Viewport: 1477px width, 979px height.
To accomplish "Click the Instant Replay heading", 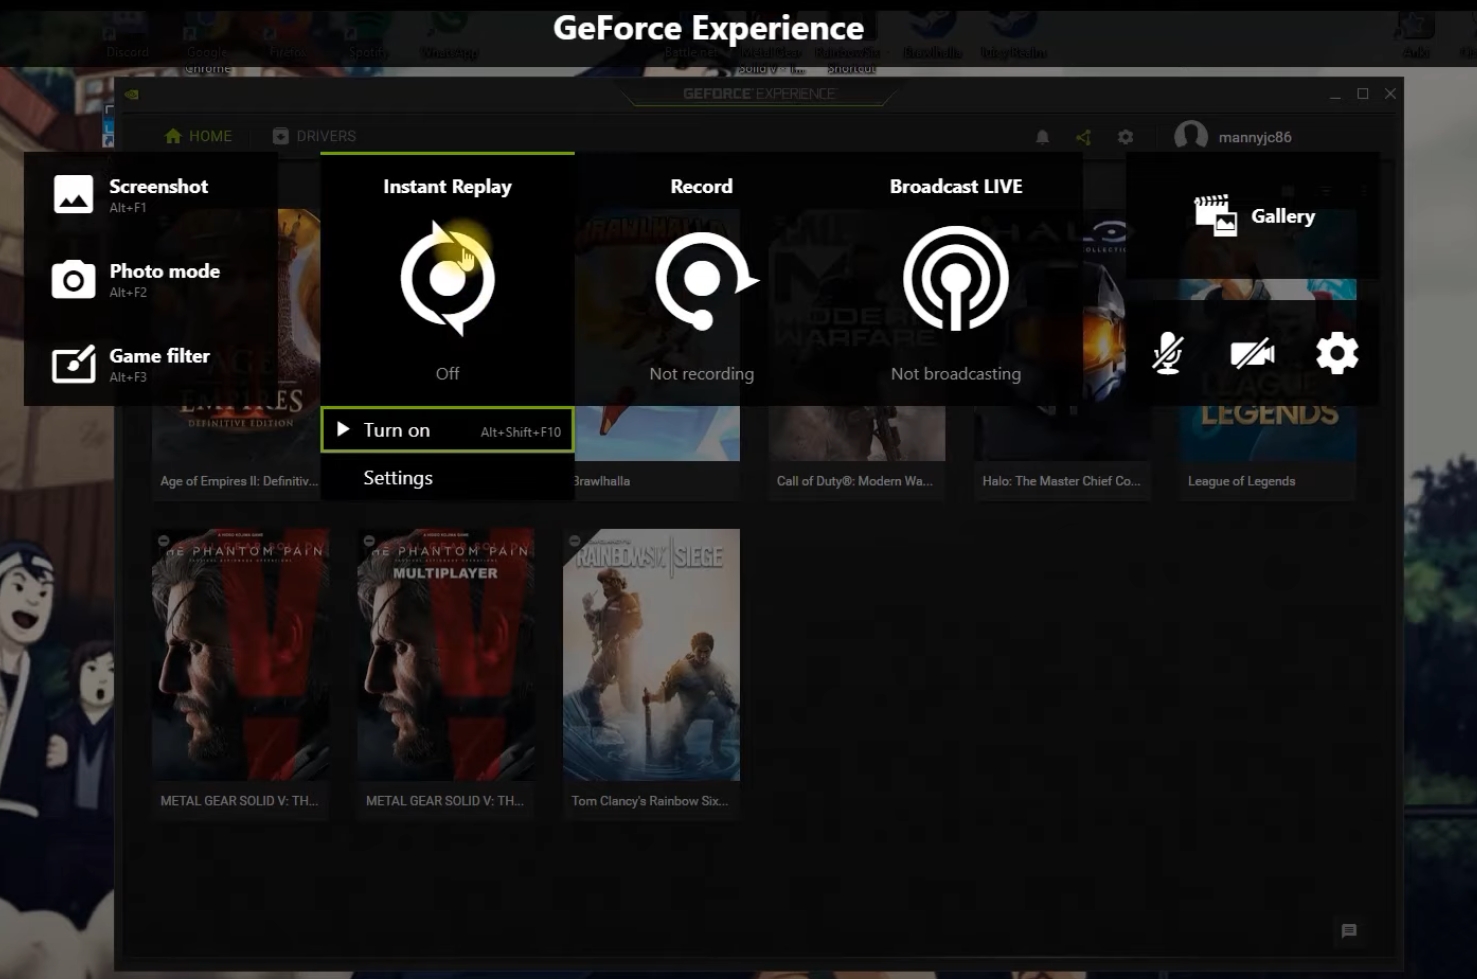I will click(x=447, y=186).
